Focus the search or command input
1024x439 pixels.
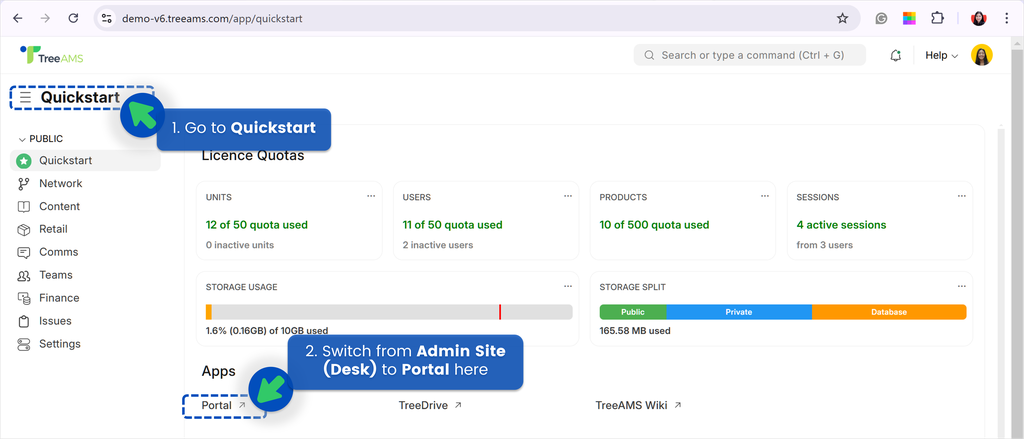click(750, 56)
